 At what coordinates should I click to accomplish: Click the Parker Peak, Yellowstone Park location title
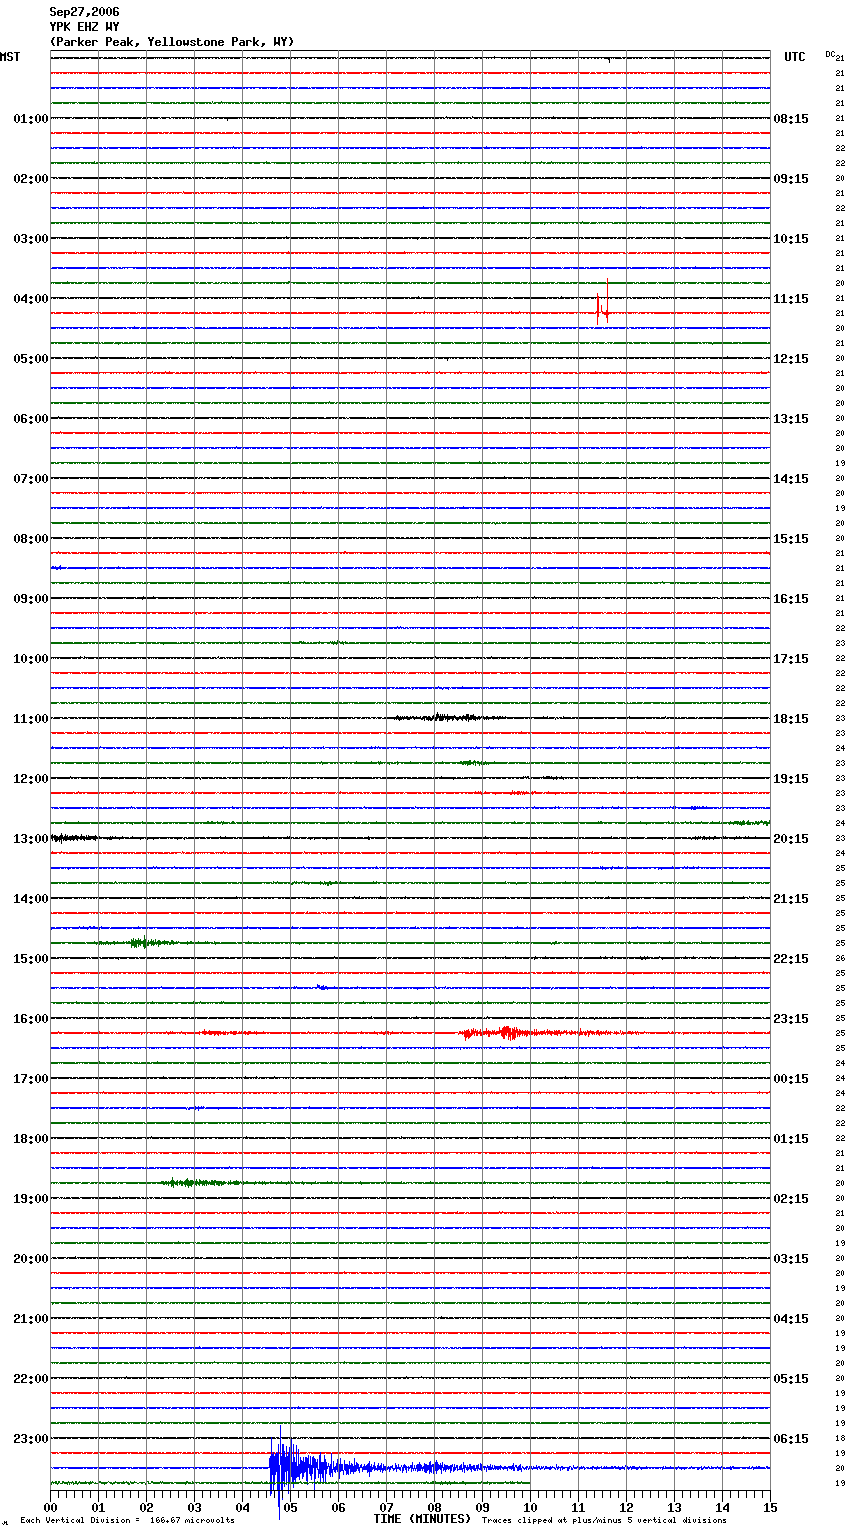(x=172, y=42)
